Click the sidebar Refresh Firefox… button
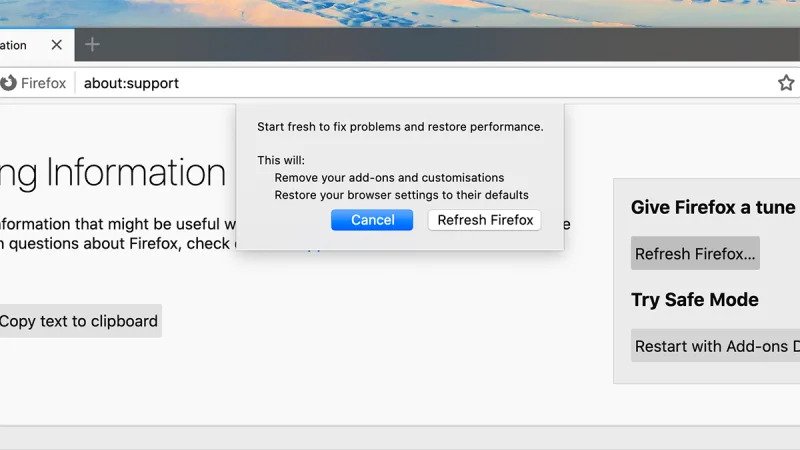Image resolution: width=800 pixels, height=450 pixels. click(x=695, y=253)
